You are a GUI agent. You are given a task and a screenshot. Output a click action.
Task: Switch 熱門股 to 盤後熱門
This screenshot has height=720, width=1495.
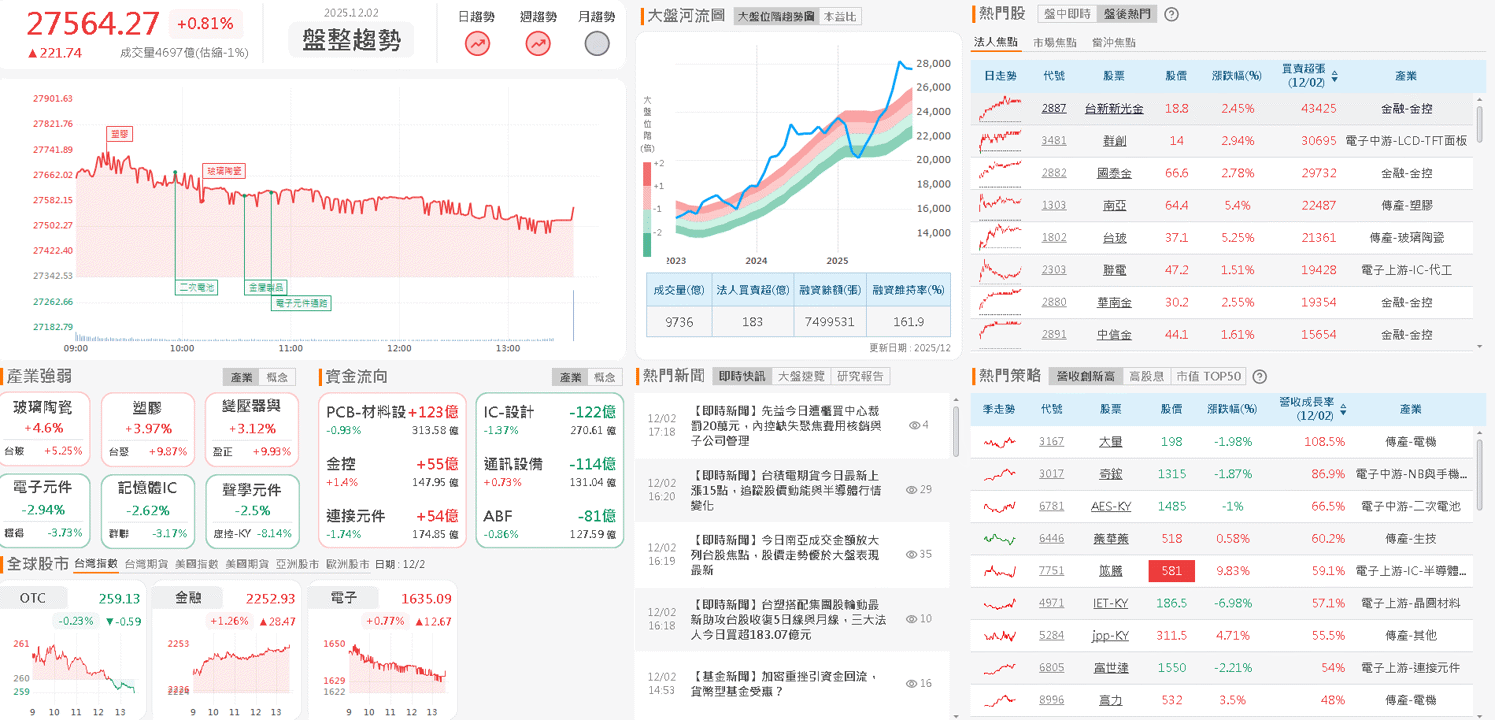pos(1126,14)
